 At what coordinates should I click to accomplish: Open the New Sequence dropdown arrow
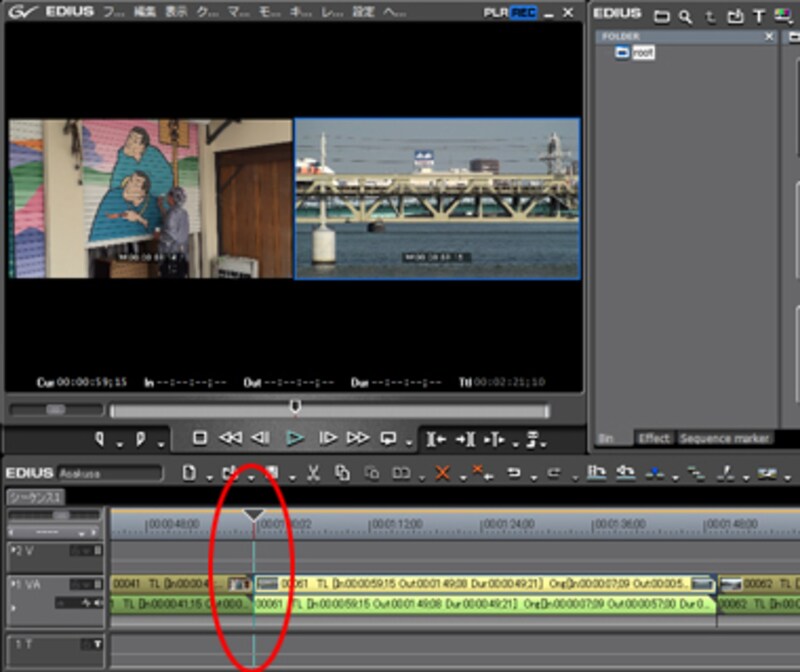203,476
